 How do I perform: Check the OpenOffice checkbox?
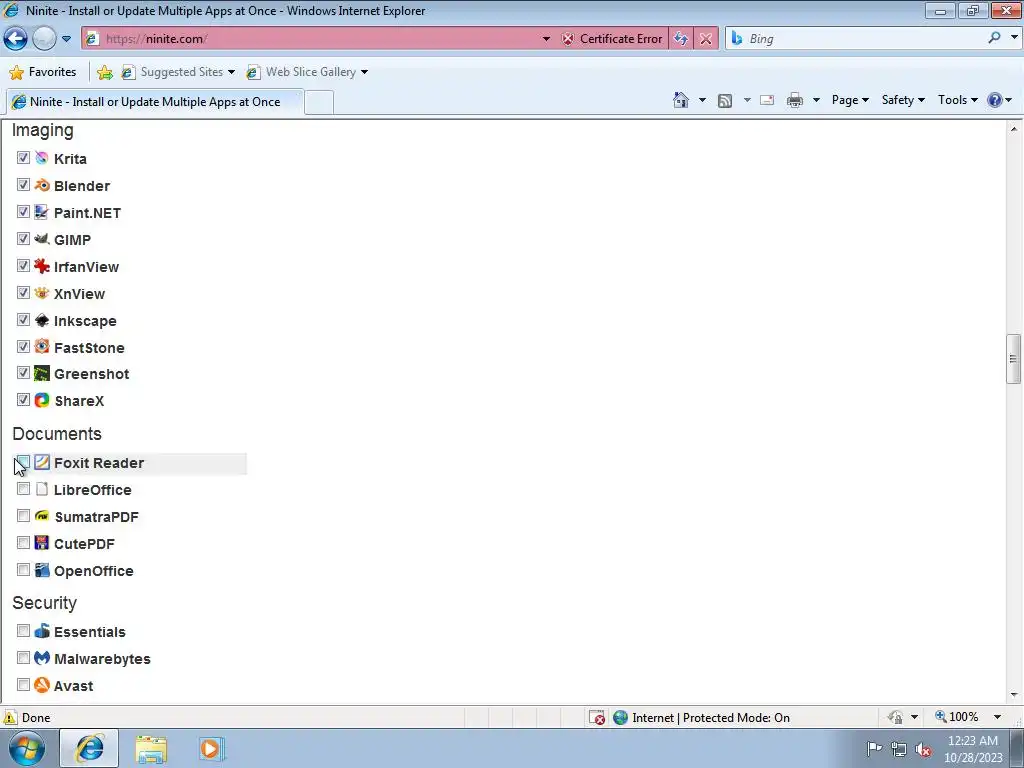24,569
